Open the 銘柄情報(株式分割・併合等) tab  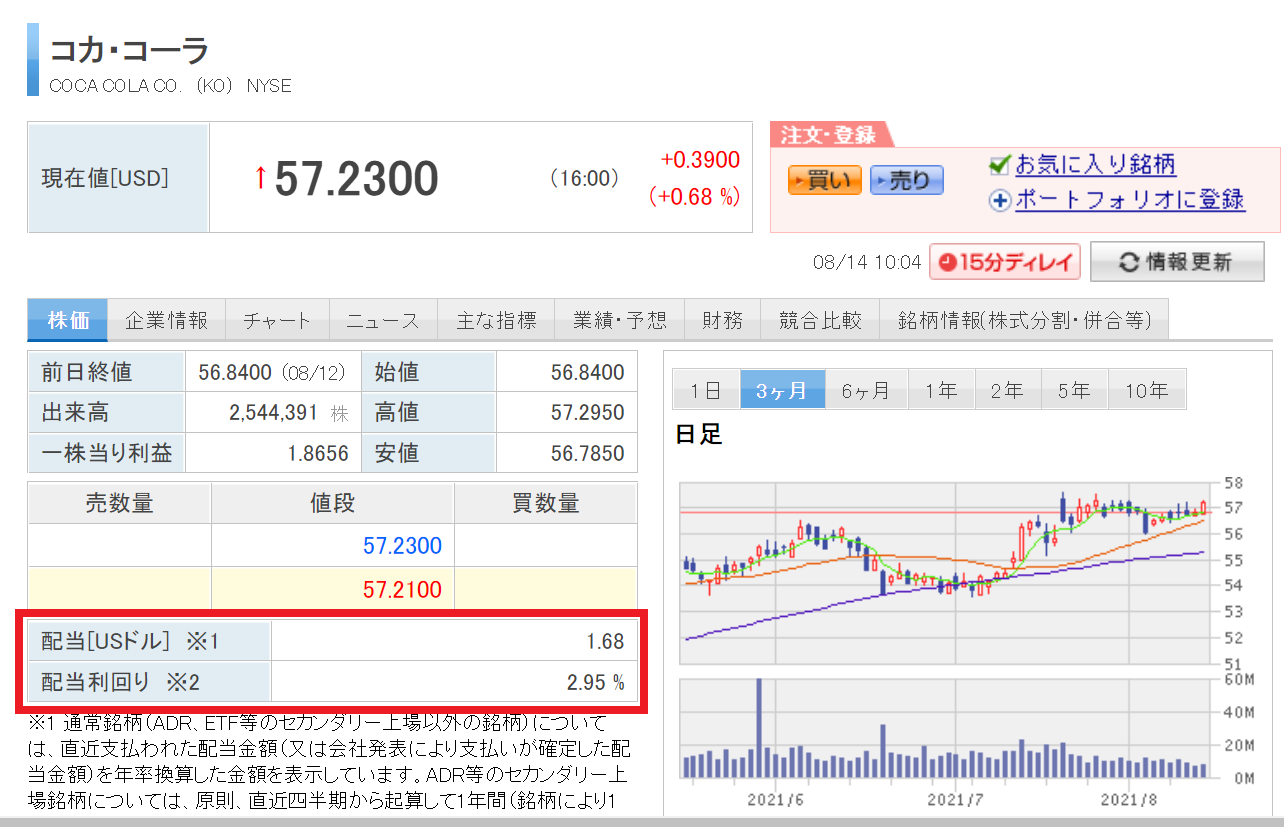click(1024, 321)
